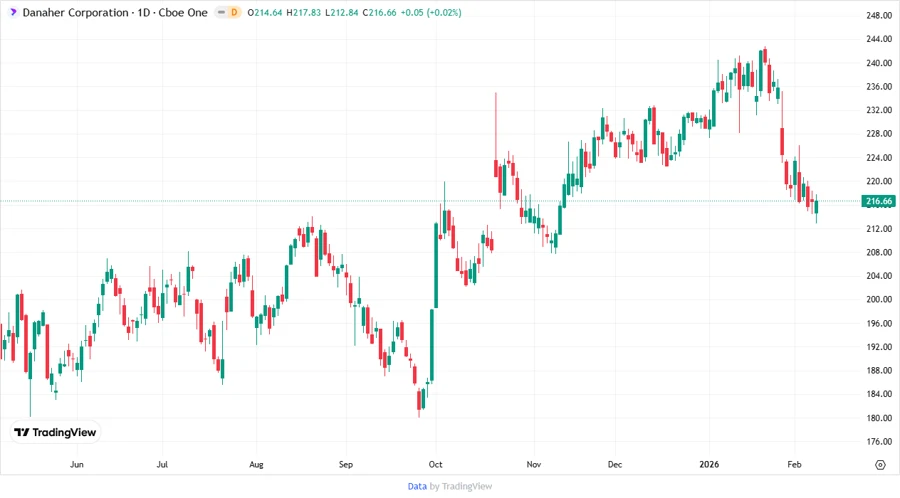This screenshot has height=498, width=900.
Task: Click the 188.00 price axis label
Action: point(879,371)
